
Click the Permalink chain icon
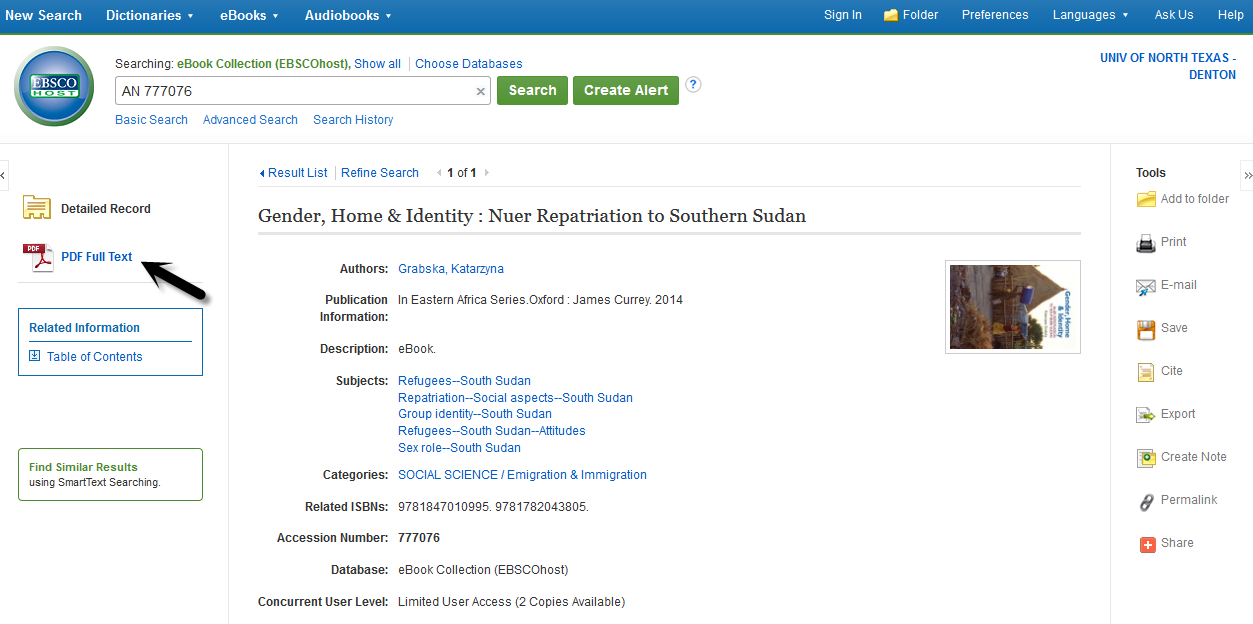click(x=1146, y=502)
